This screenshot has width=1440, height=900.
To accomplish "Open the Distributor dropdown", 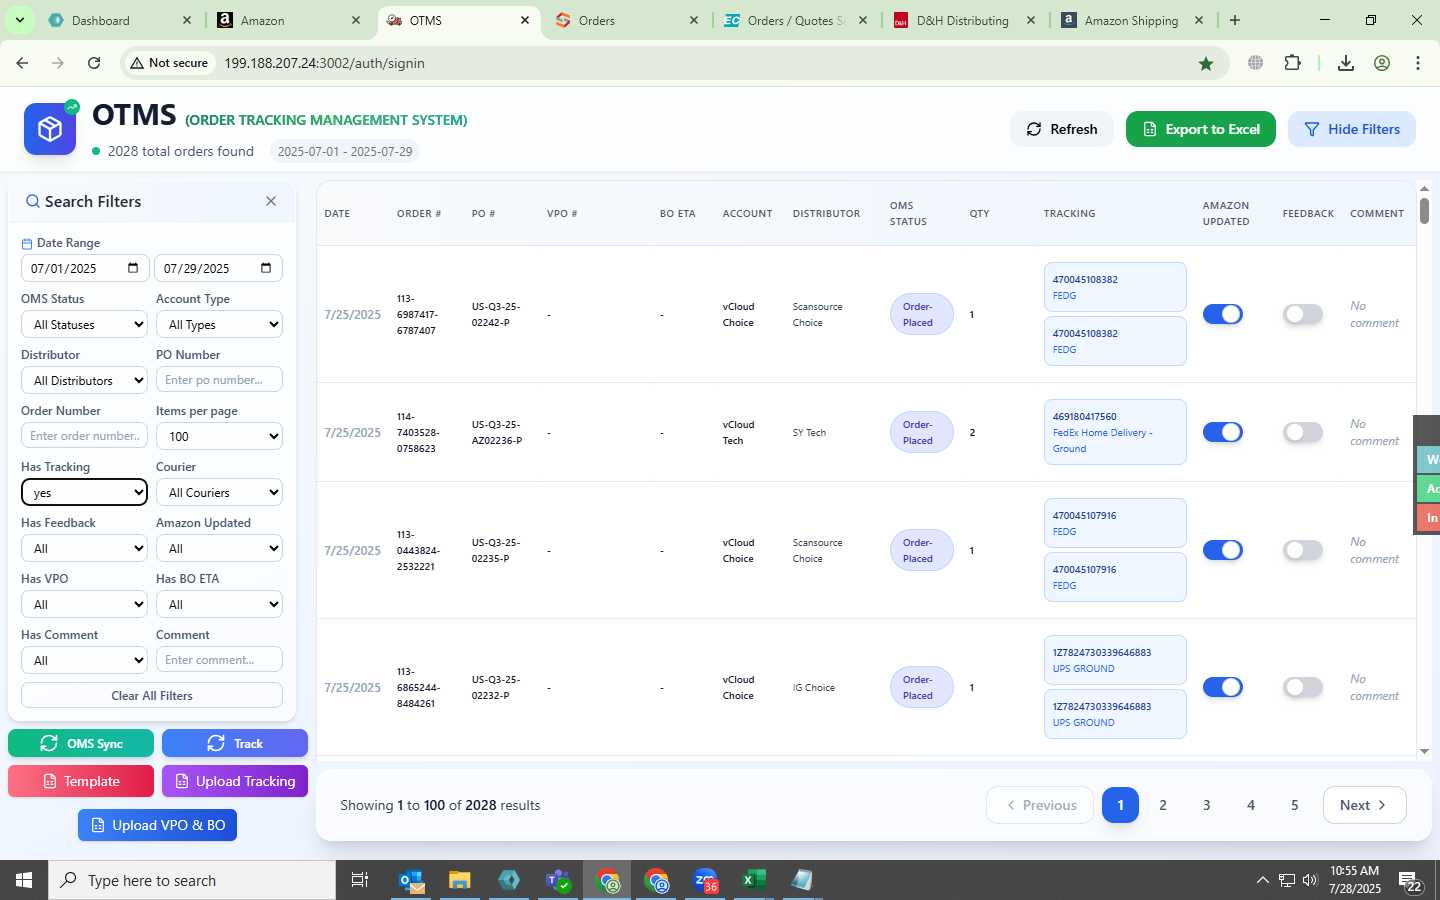I will click(84, 380).
